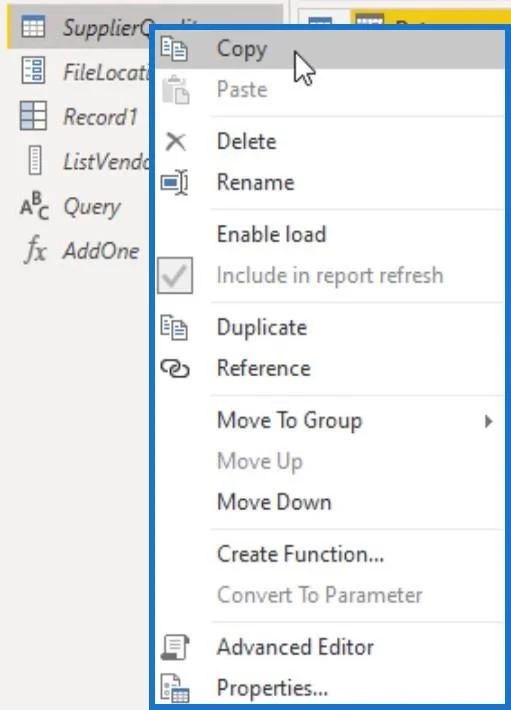The width and height of the screenshot is (511, 710).
Task: Toggle the Include in report refresh checkbox
Action: pos(175,275)
